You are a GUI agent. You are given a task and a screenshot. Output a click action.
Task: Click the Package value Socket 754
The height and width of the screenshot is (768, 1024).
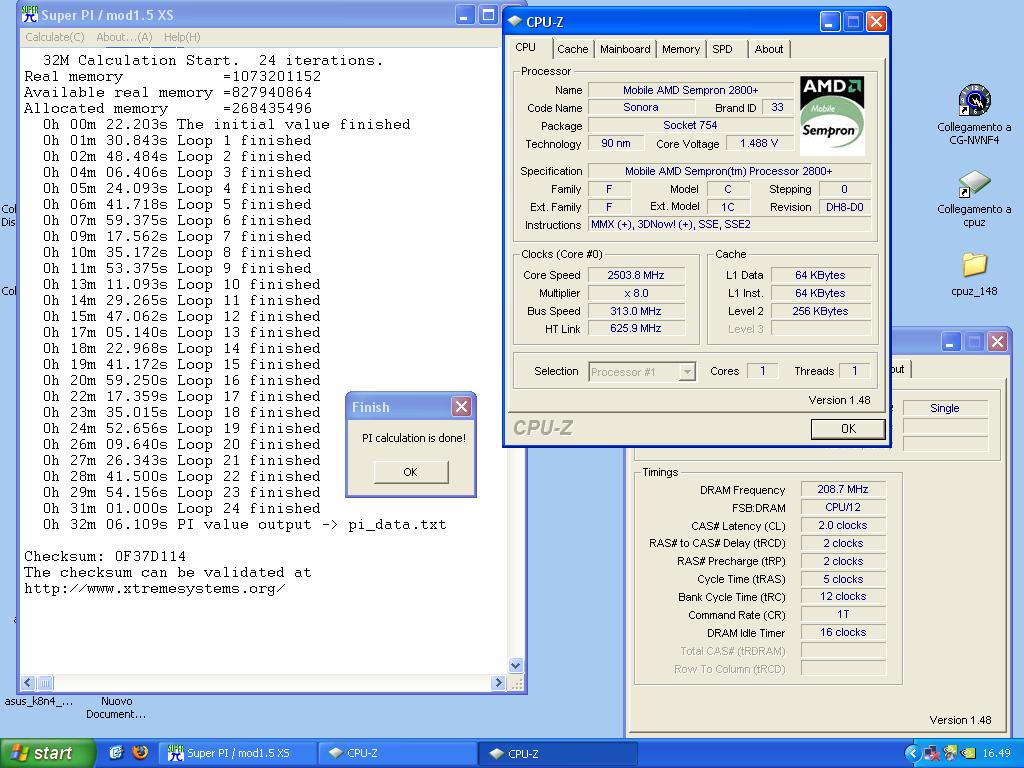(690, 125)
